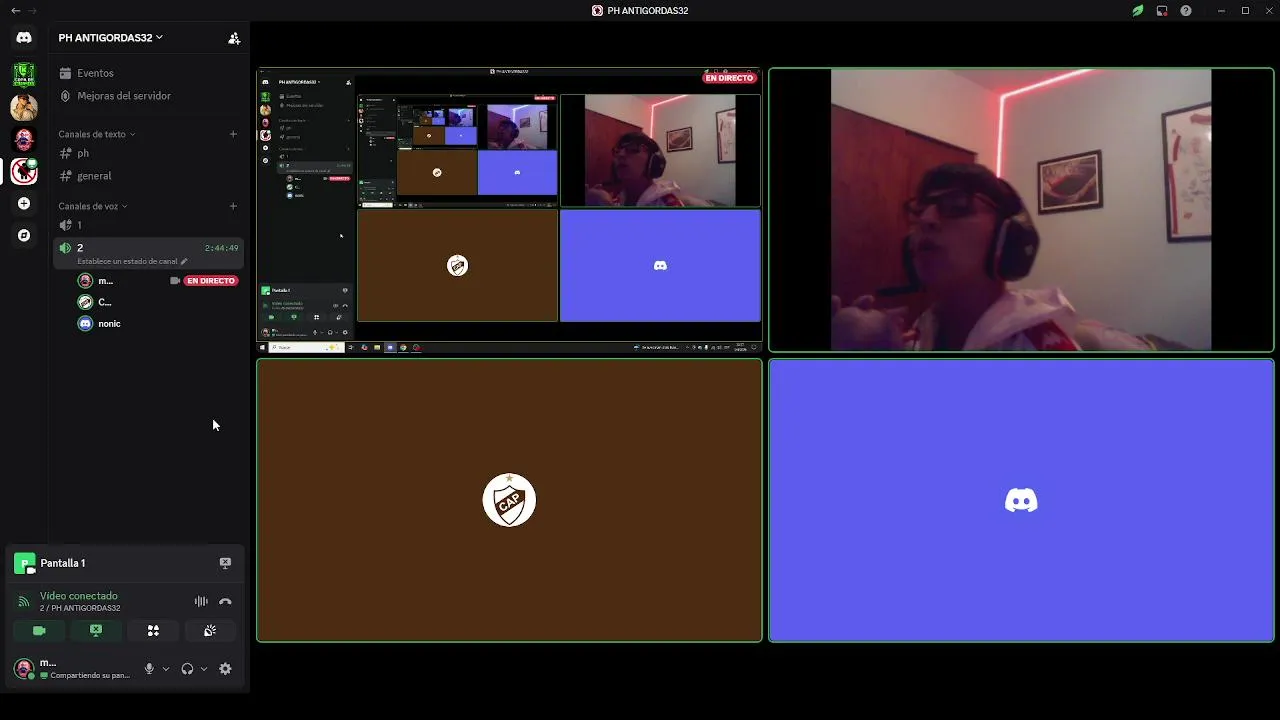Viewport: 1280px width, 720px height.
Task: Open Discord direct messages home
Action: 24,38
